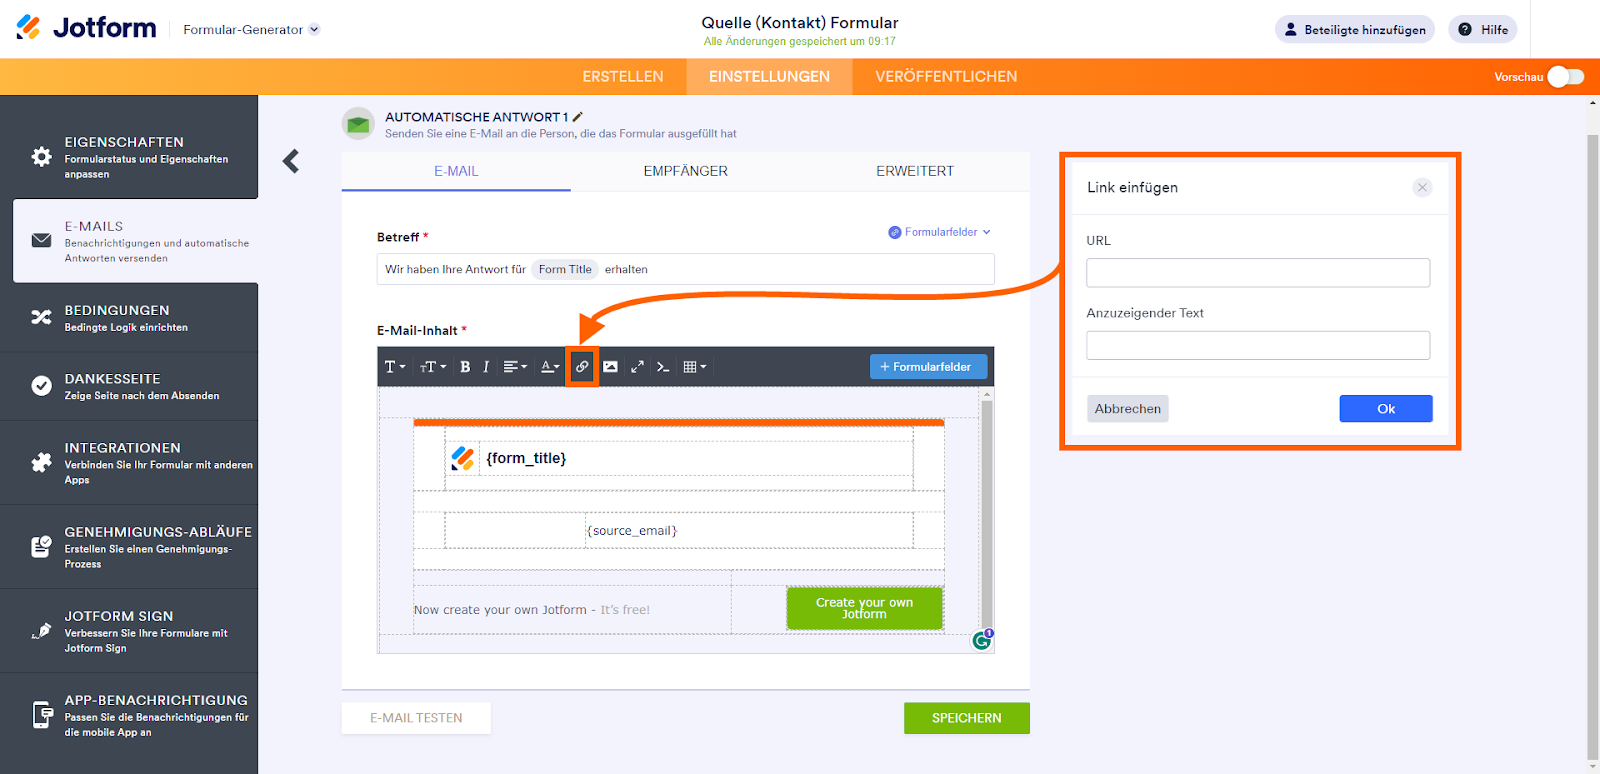Viewport: 1600px width, 774px height.
Task: Click the approval icon beside Genehmigungs-Abläufe
Action: (x=41, y=546)
